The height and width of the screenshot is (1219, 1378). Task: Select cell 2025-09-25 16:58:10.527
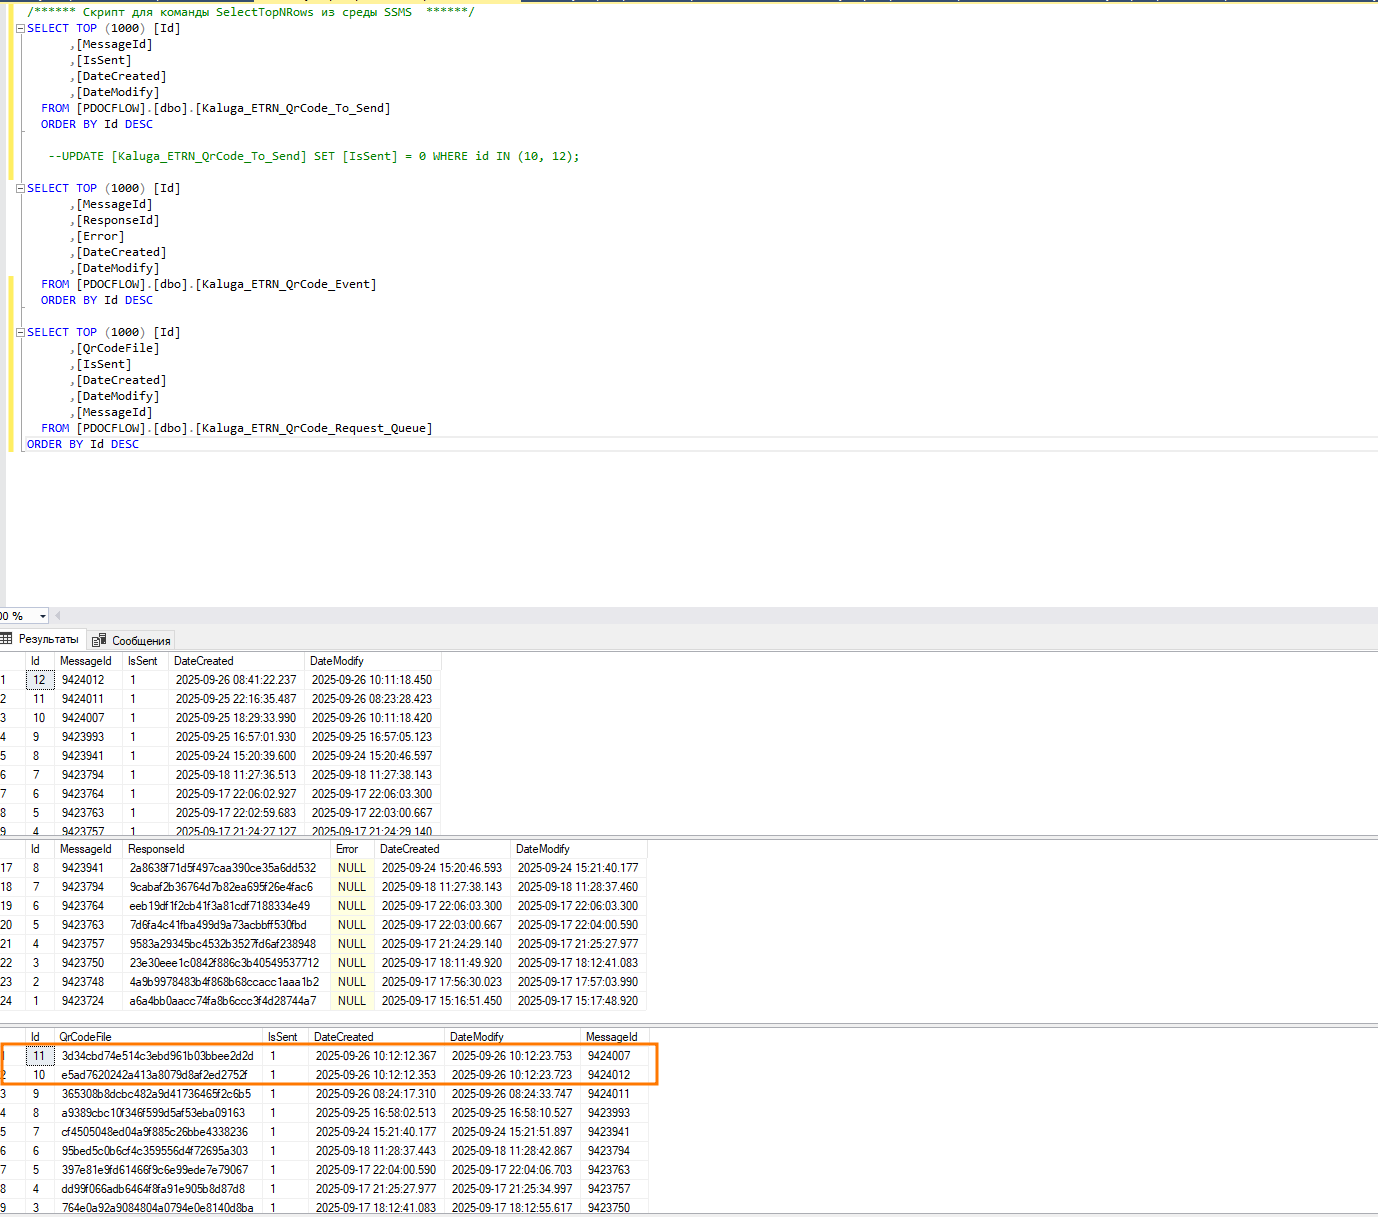click(x=512, y=1113)
